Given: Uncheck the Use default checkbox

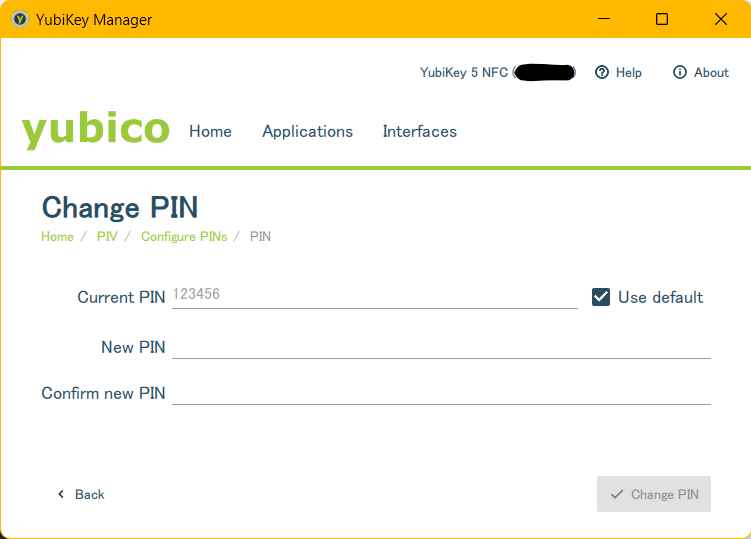Looking at the screenshot, I should 601,297.
